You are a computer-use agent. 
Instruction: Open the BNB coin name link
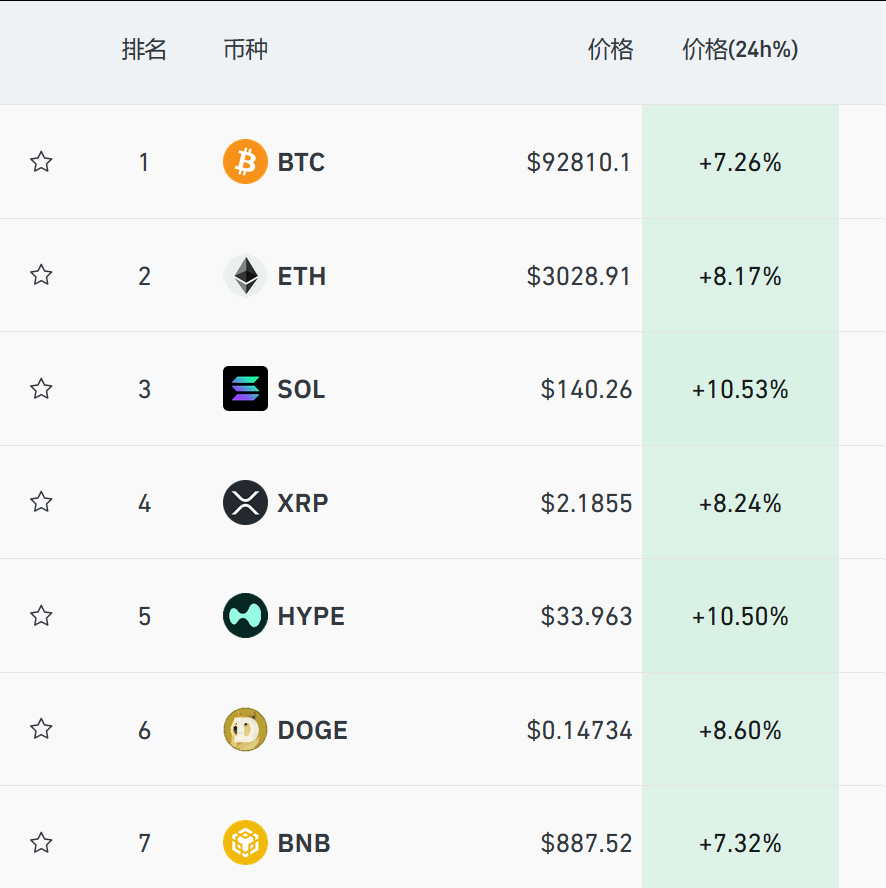304,843
